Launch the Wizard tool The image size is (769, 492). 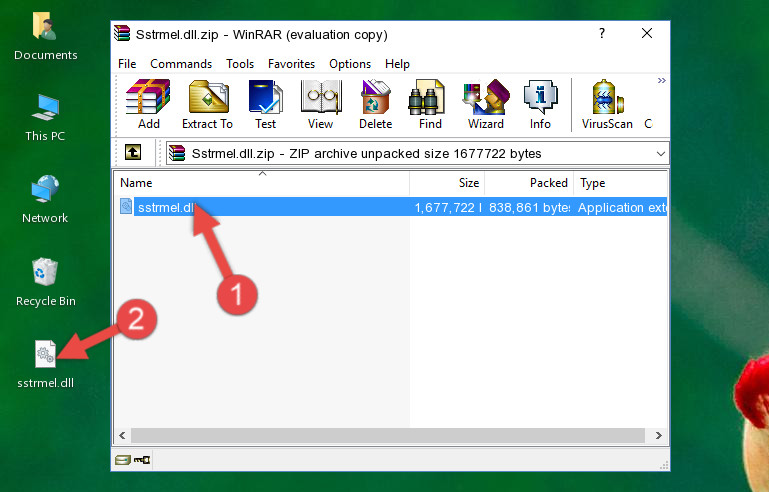pos(486,104)
